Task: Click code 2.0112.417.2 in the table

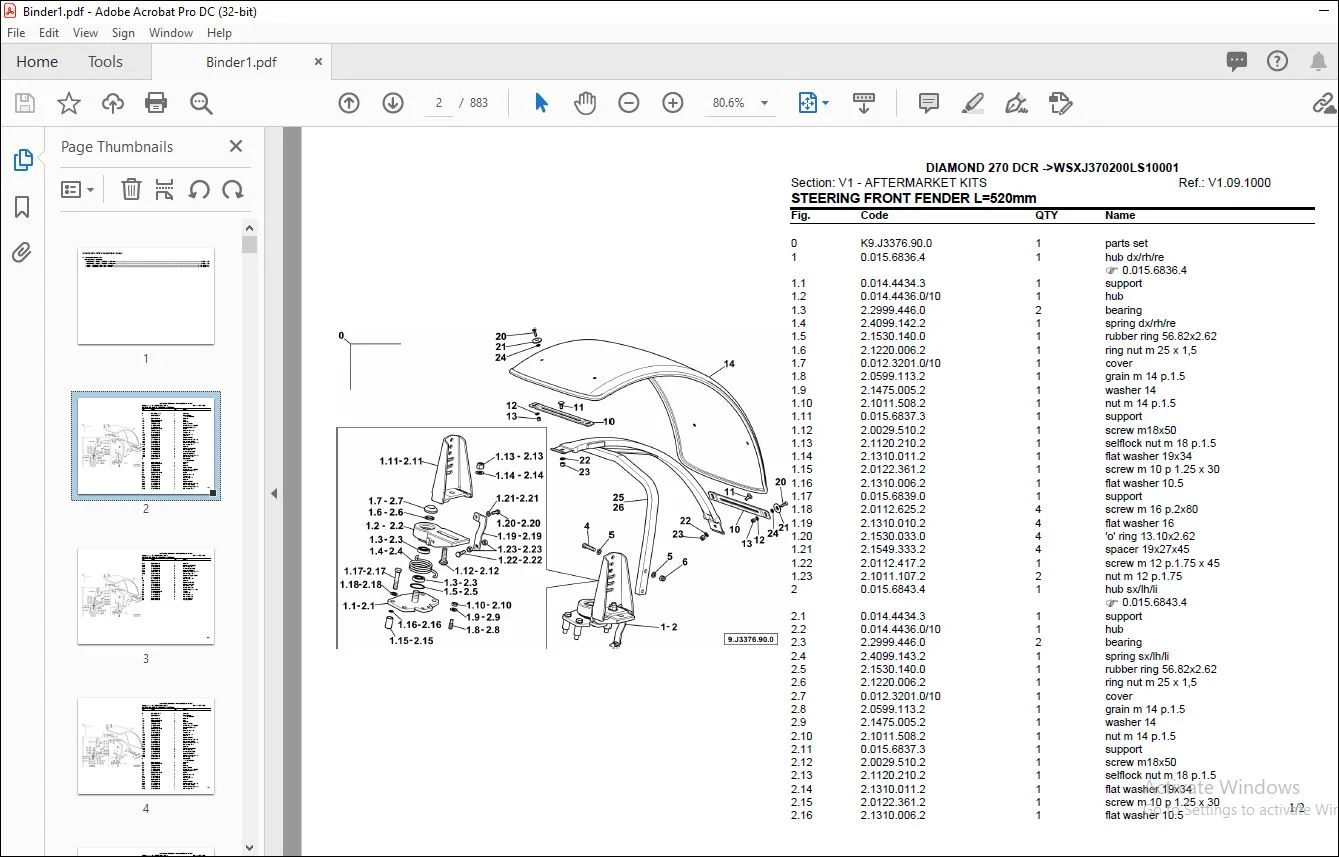Action: tap(893, 563)
